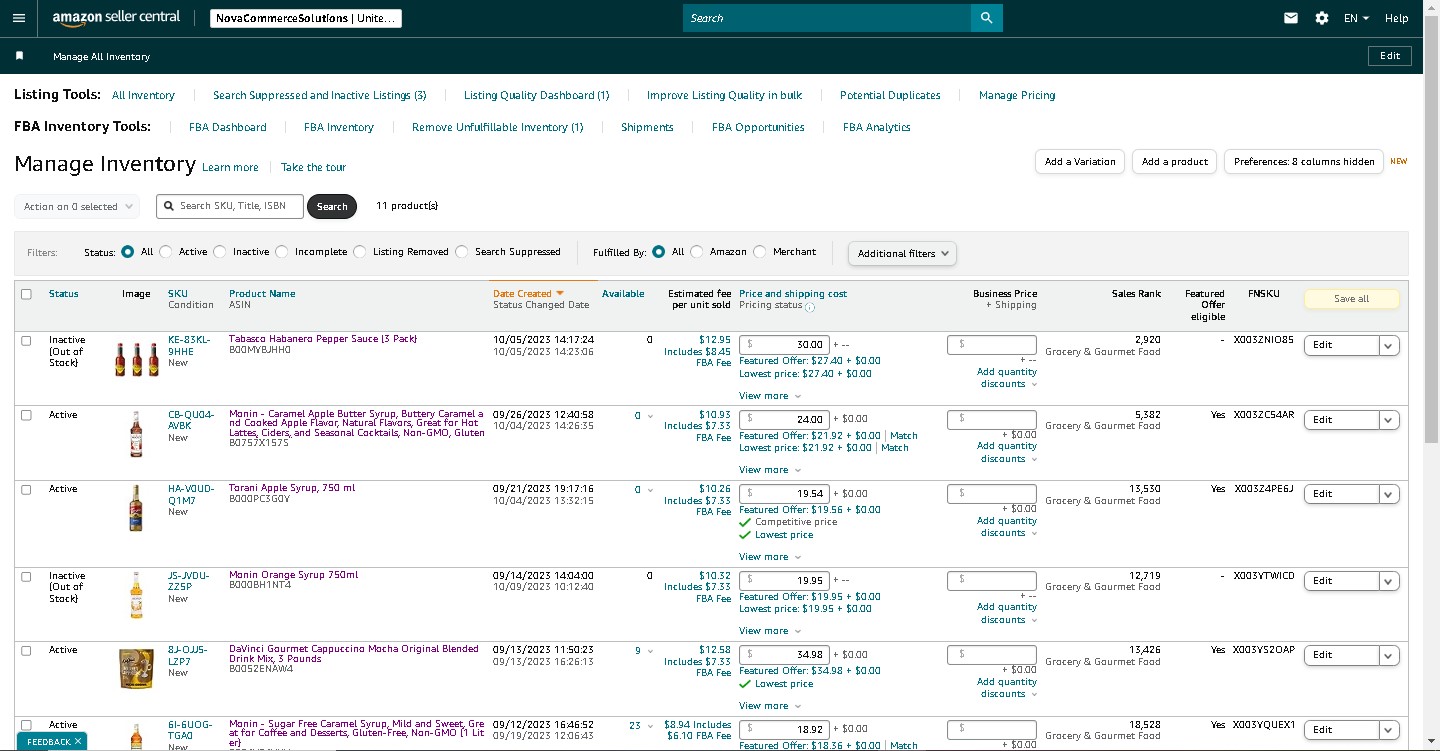The width and height of the screenshot is (1440, 751).
Task: Click the bookmark icon beside Manage All Inventory
Action: [x=19, y=56]
